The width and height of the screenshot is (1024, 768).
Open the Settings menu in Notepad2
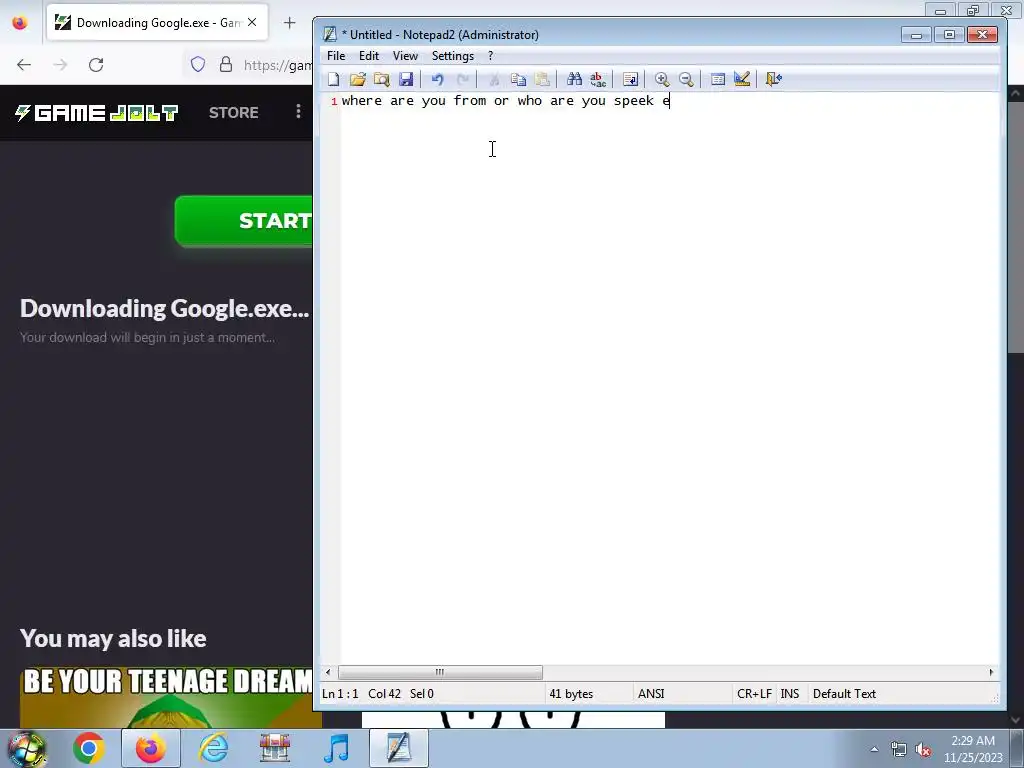(x=453, y=56)
